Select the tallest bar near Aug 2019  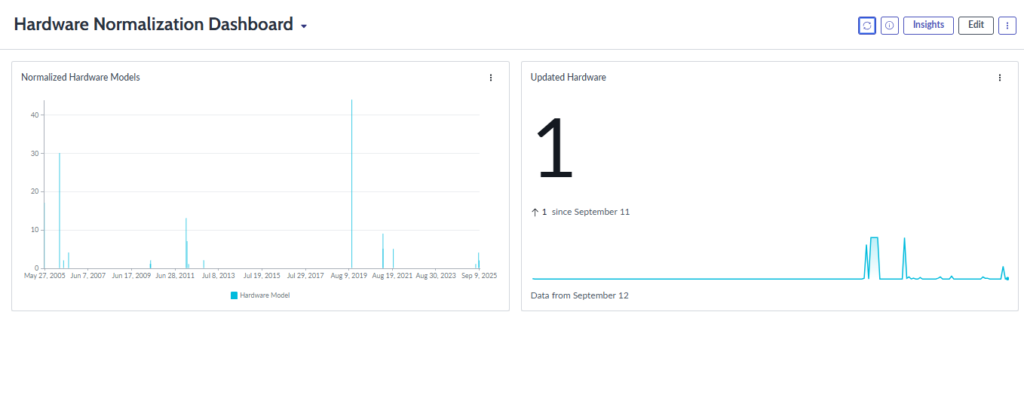click(x=351, y=180)
